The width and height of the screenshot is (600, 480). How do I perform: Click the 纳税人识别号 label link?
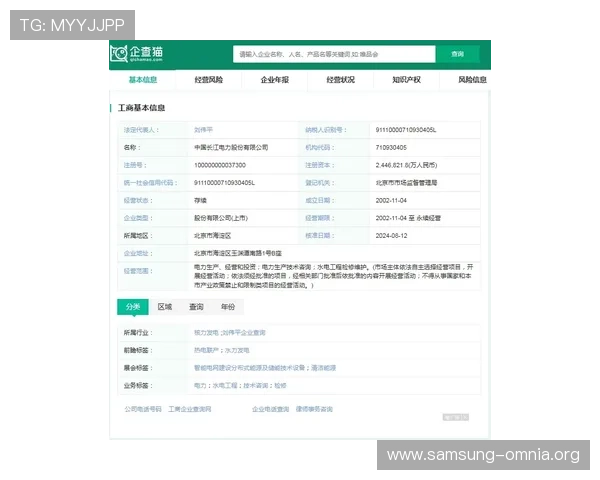pyautogui.click(x=326, y=130)
